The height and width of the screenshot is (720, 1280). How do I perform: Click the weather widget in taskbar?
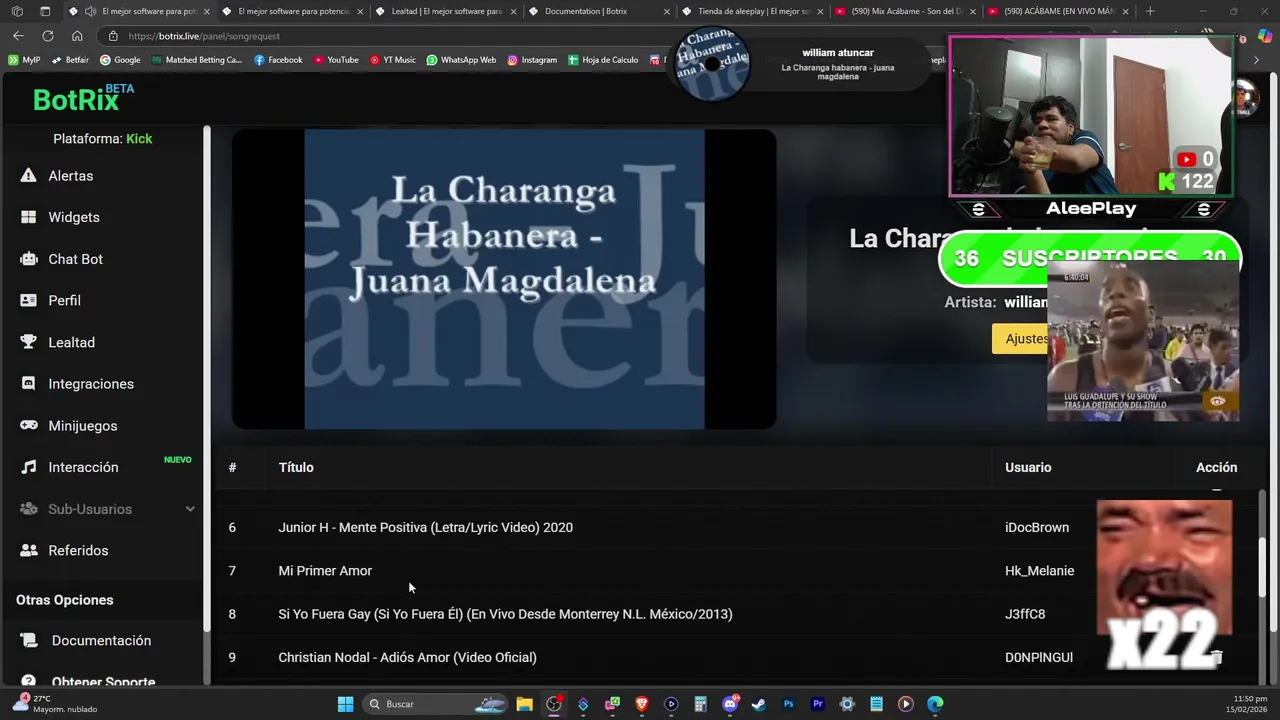tap(53, 704)
